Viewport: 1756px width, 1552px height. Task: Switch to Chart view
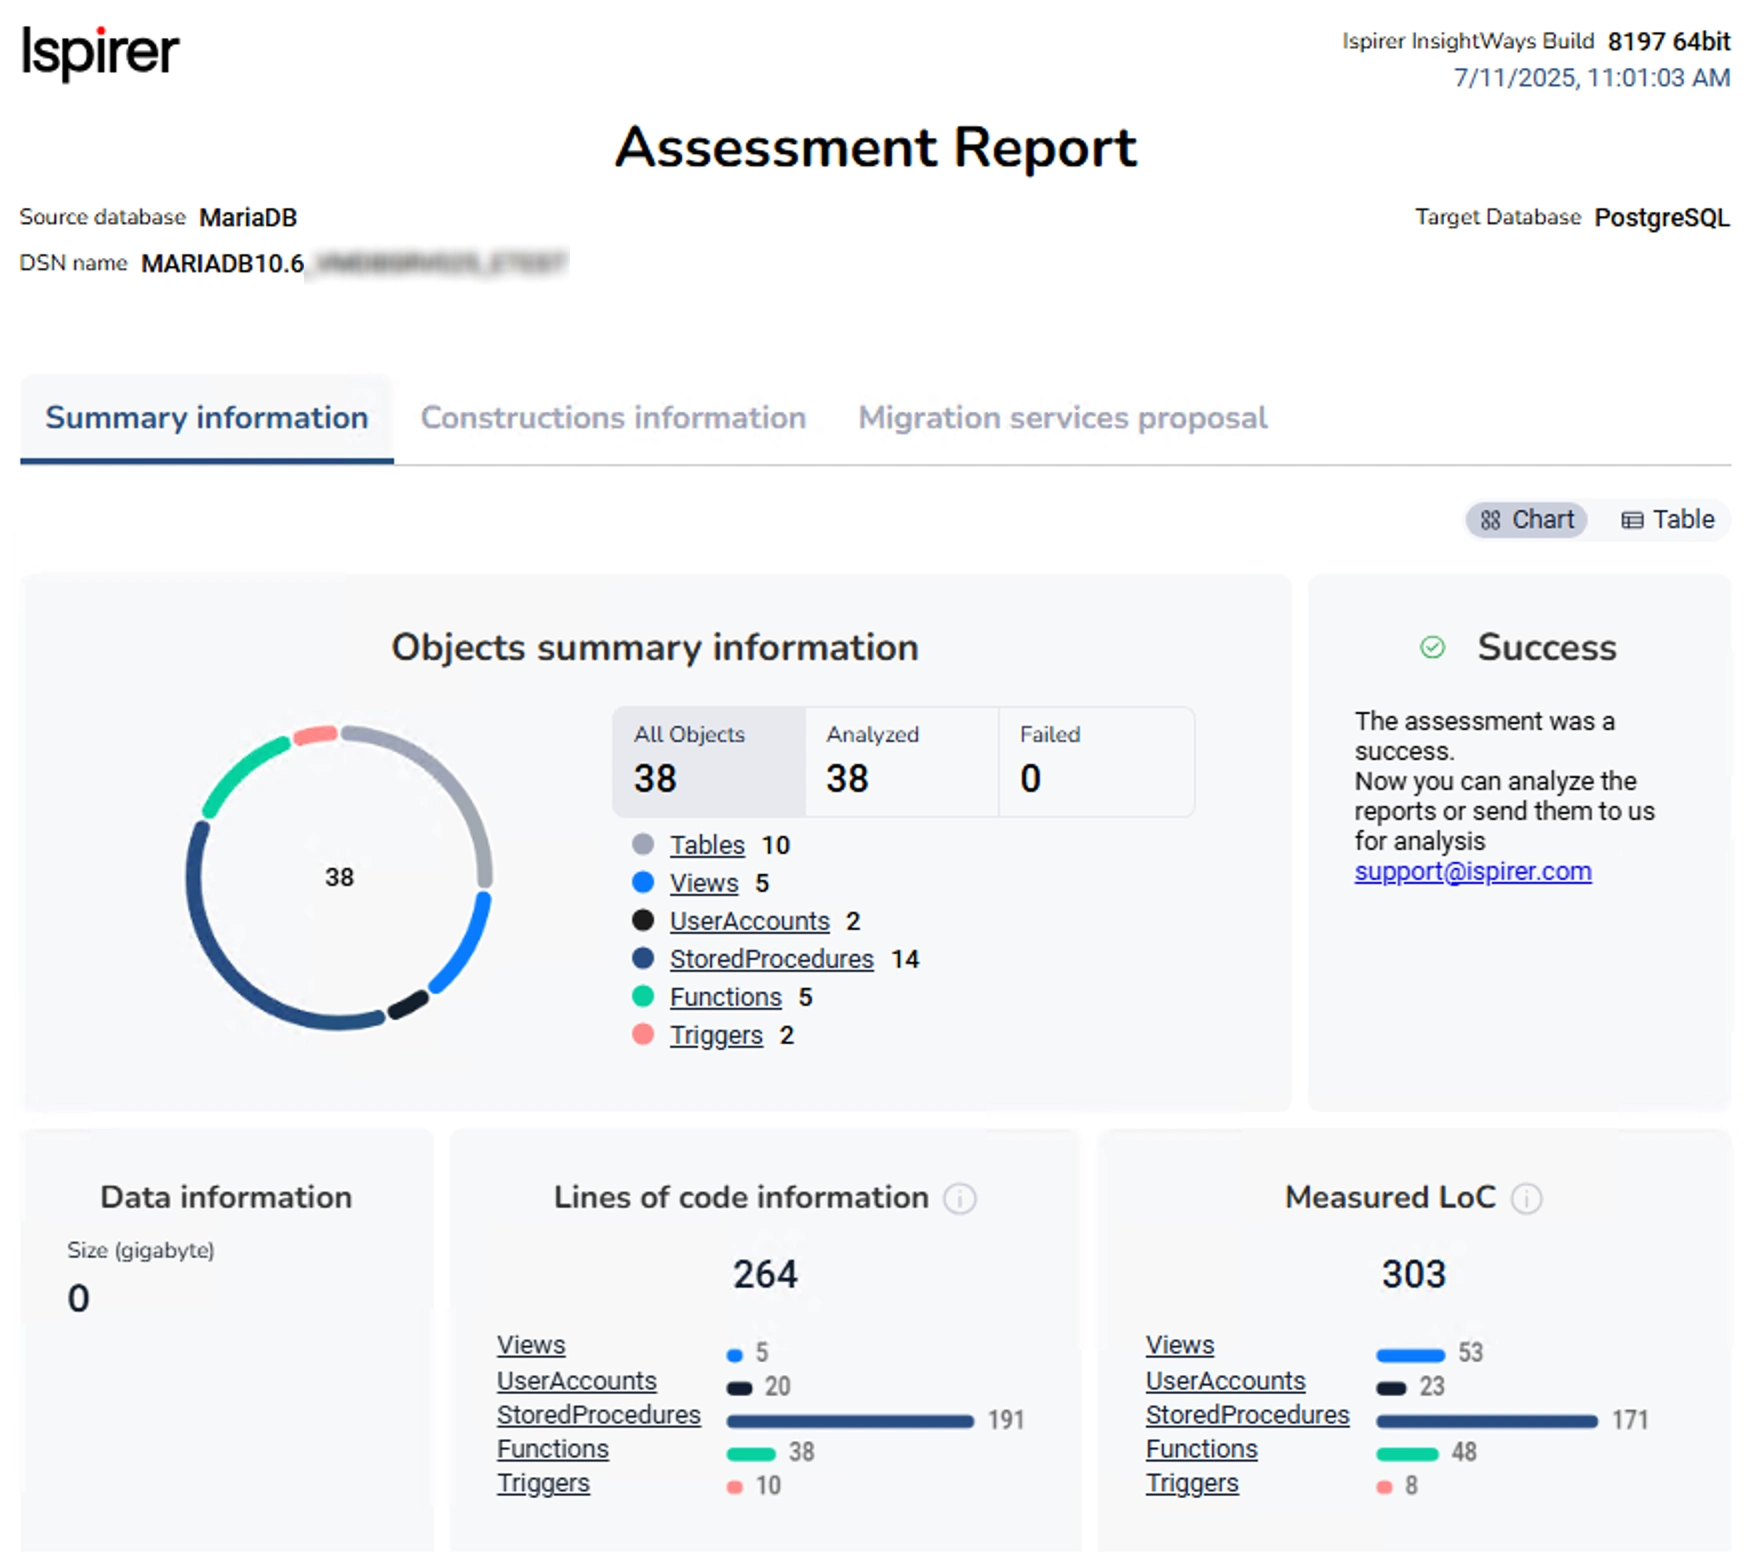[1526, 520]
